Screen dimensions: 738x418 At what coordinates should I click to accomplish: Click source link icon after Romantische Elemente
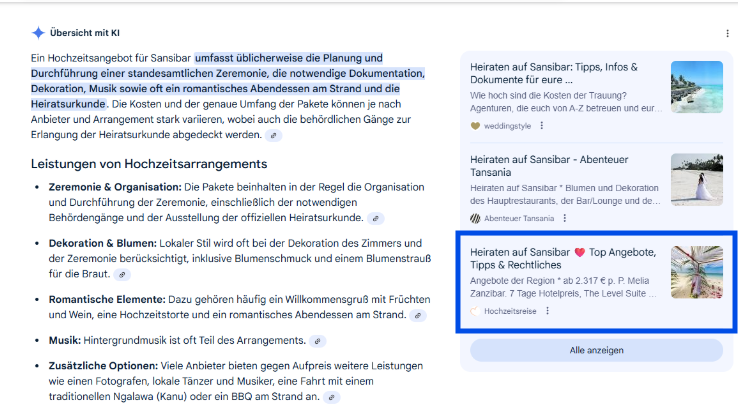418,315
